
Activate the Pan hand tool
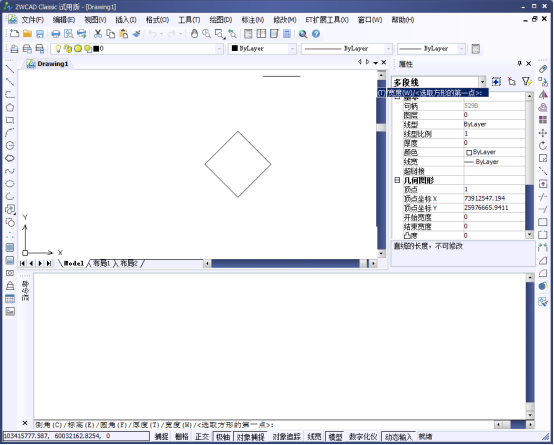pos(194,34)
